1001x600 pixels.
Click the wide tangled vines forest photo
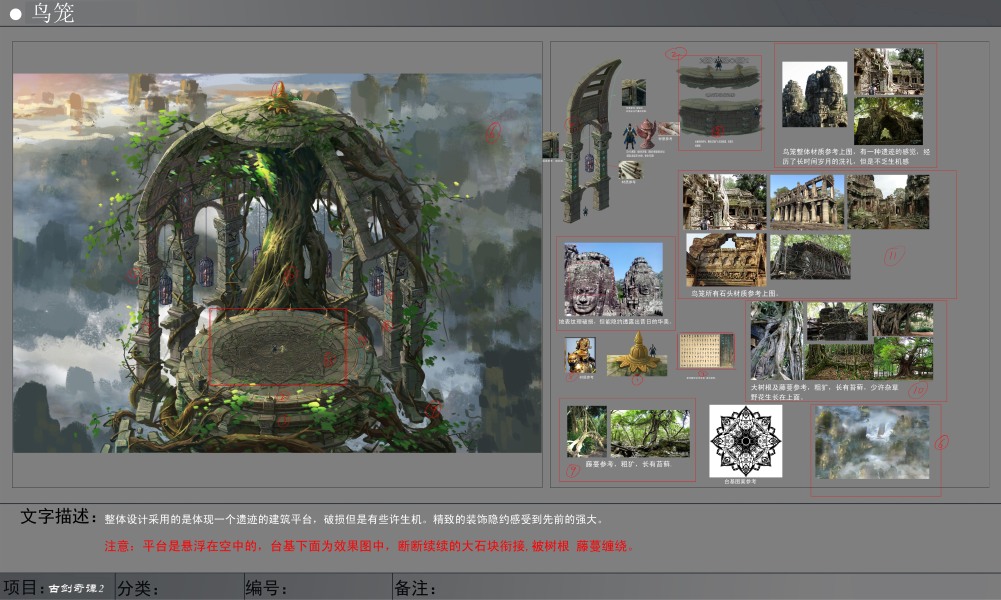pos(650,433)
